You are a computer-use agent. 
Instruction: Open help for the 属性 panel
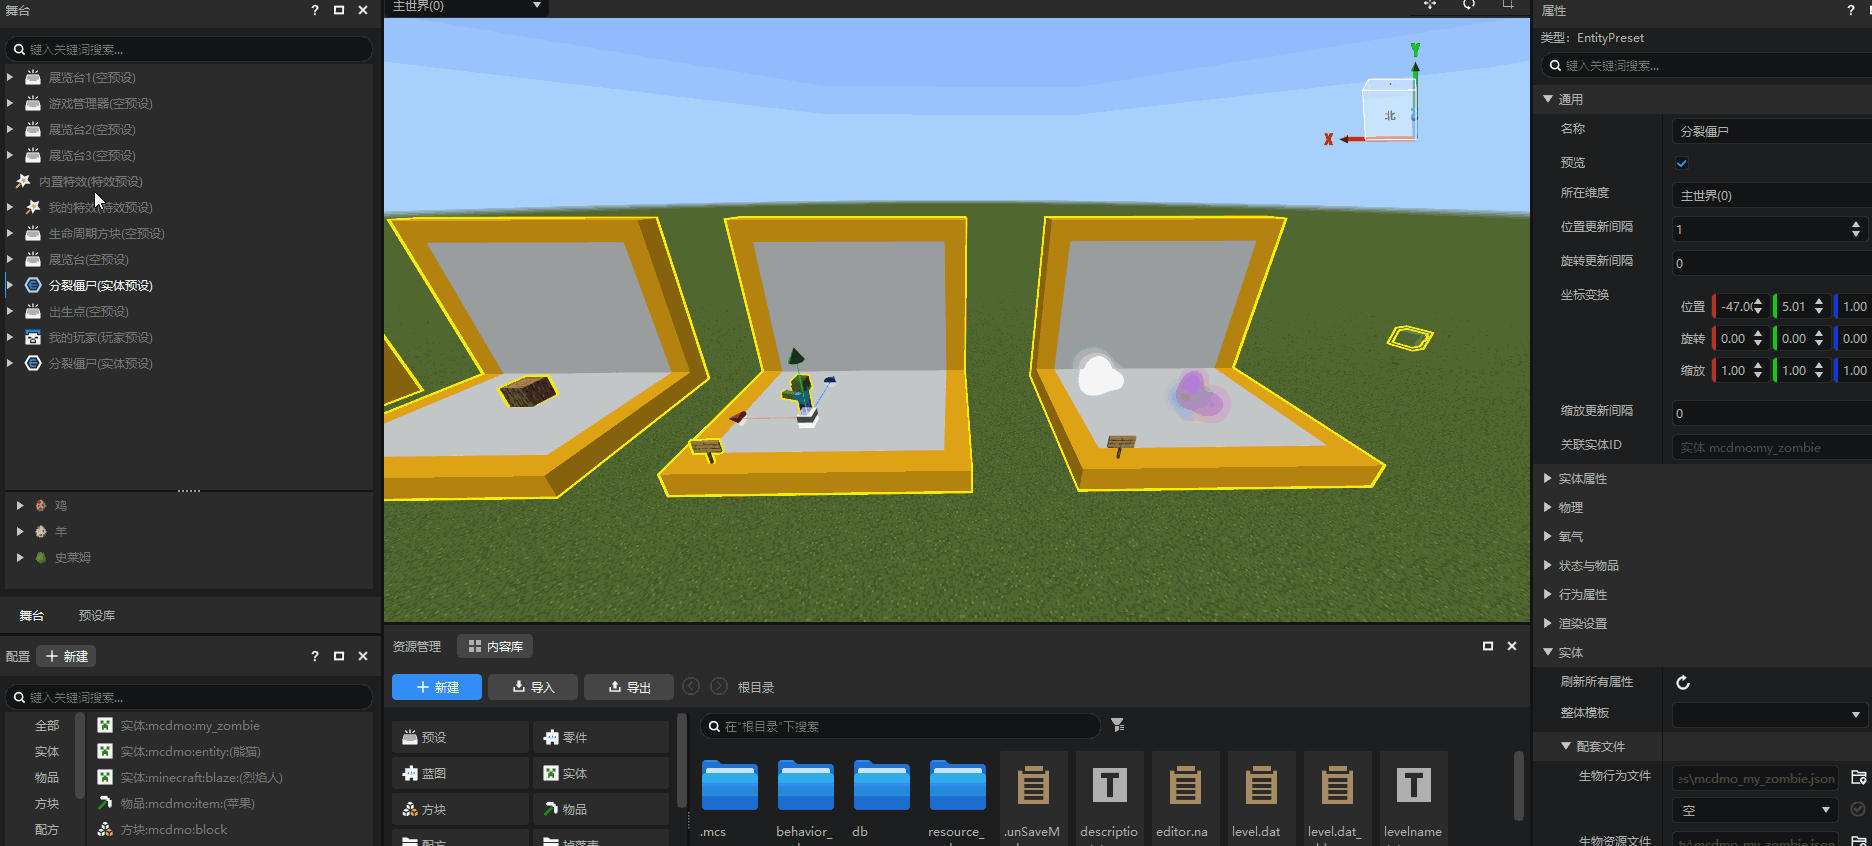click(1851, 10)
